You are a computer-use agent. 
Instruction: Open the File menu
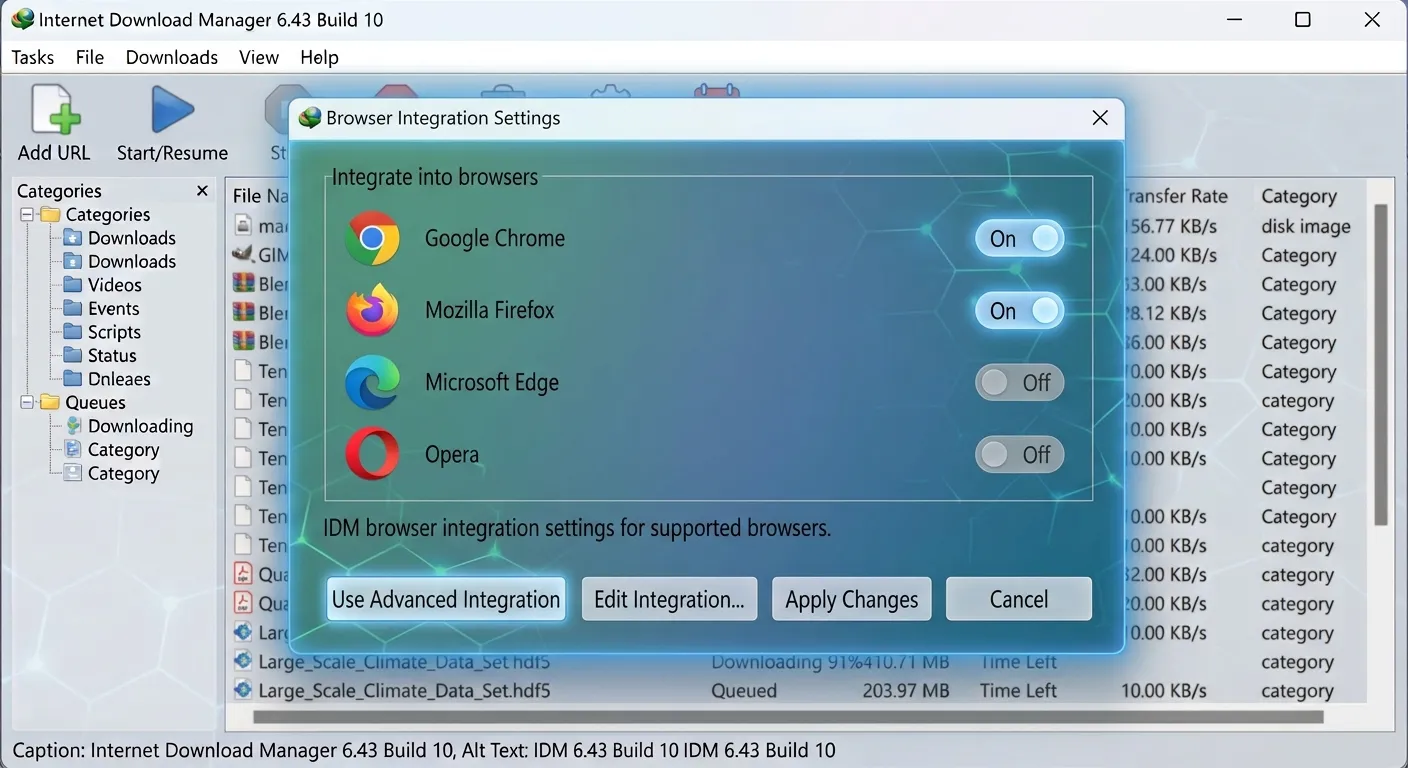click(x=90, y=58)
